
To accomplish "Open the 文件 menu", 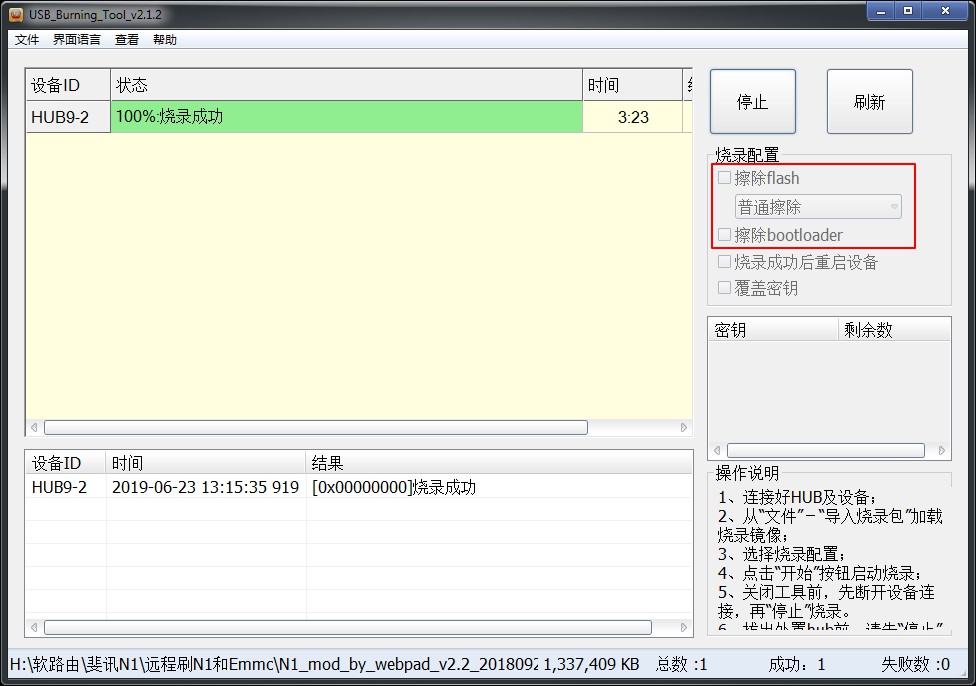I will (27, 40).
